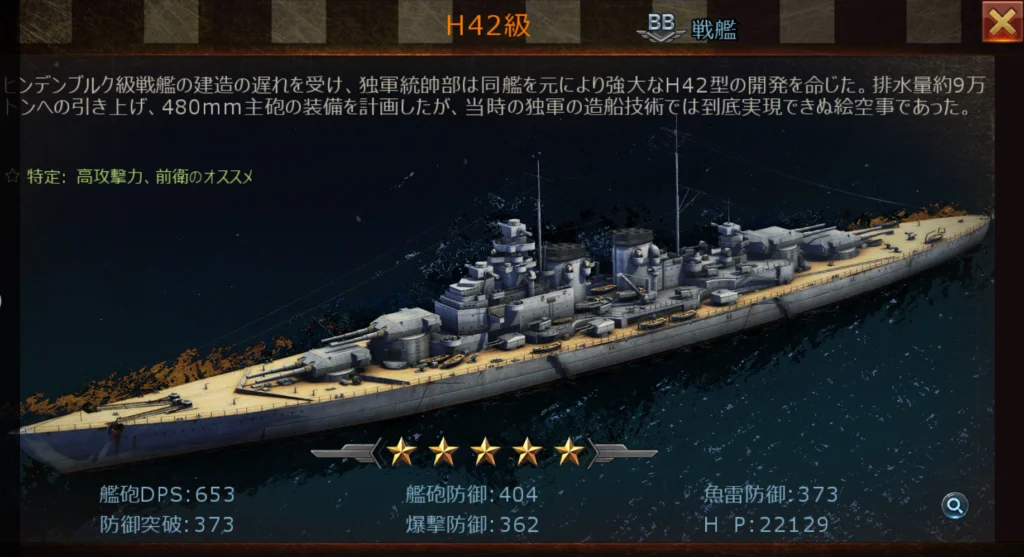Click the 高攻撃力、前衛のオススメ trait text

tap(165, 176)
